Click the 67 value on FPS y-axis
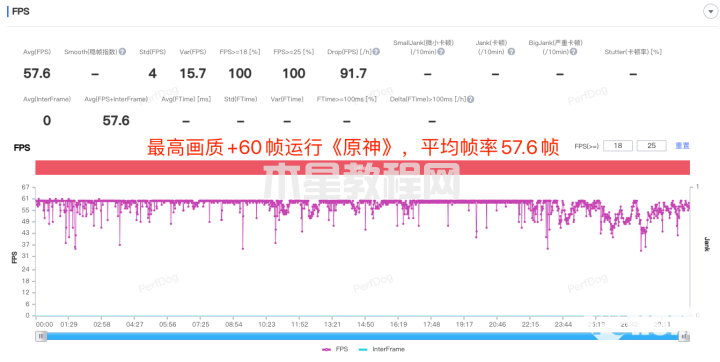The width and height of the screenshot is (720, 362). (26, 187)
